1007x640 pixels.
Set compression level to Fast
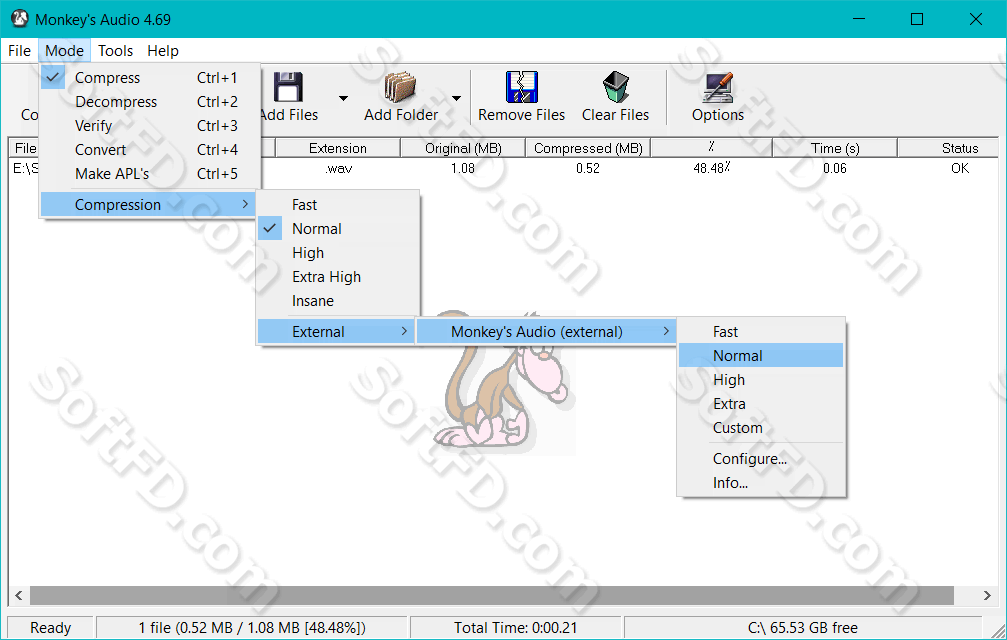[338, 205]
